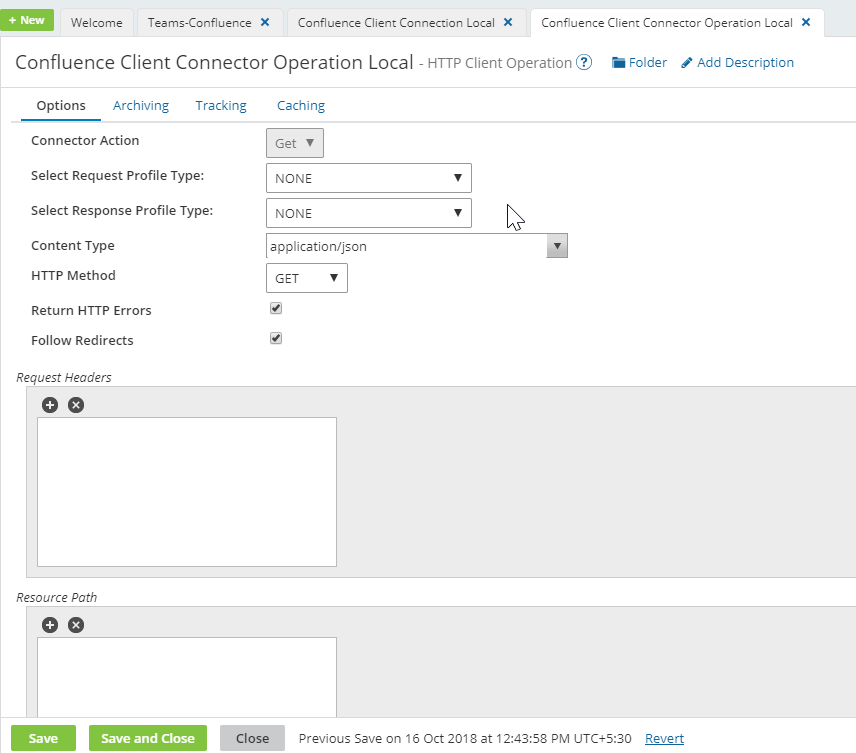856x753 pixels.
Task: Toggle the Return HTTP Errors checkbox
Action: 276,309
